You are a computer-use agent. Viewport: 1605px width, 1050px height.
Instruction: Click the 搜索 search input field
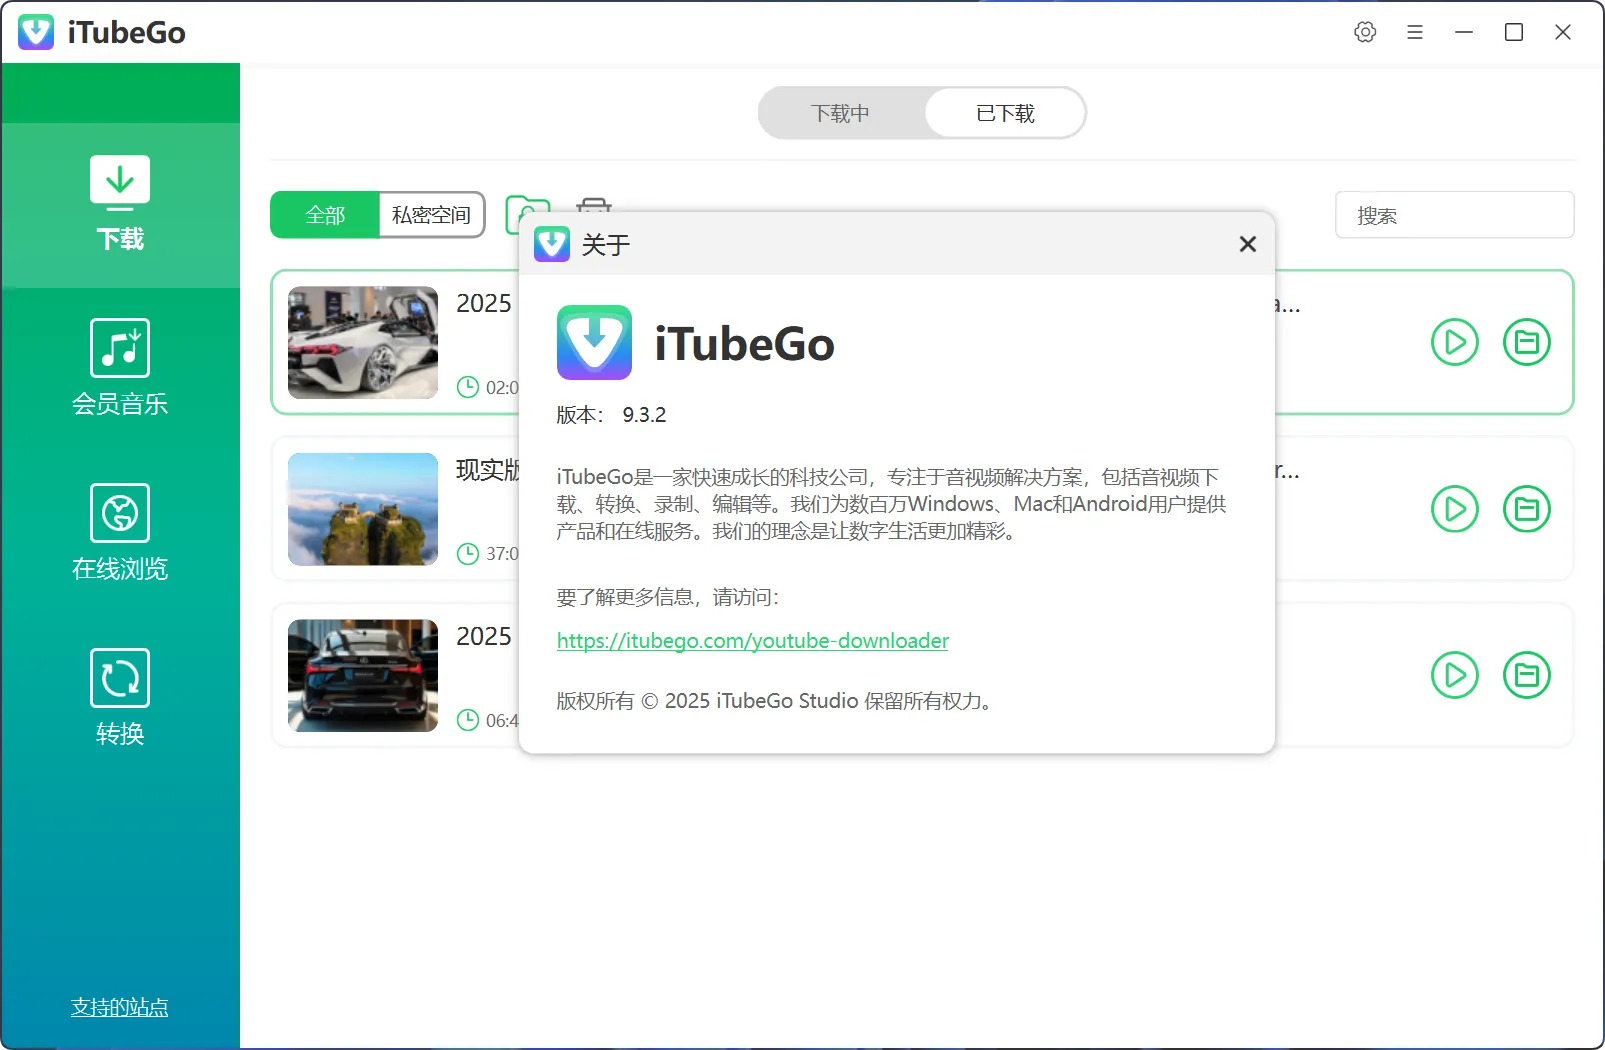(1454, 215)
